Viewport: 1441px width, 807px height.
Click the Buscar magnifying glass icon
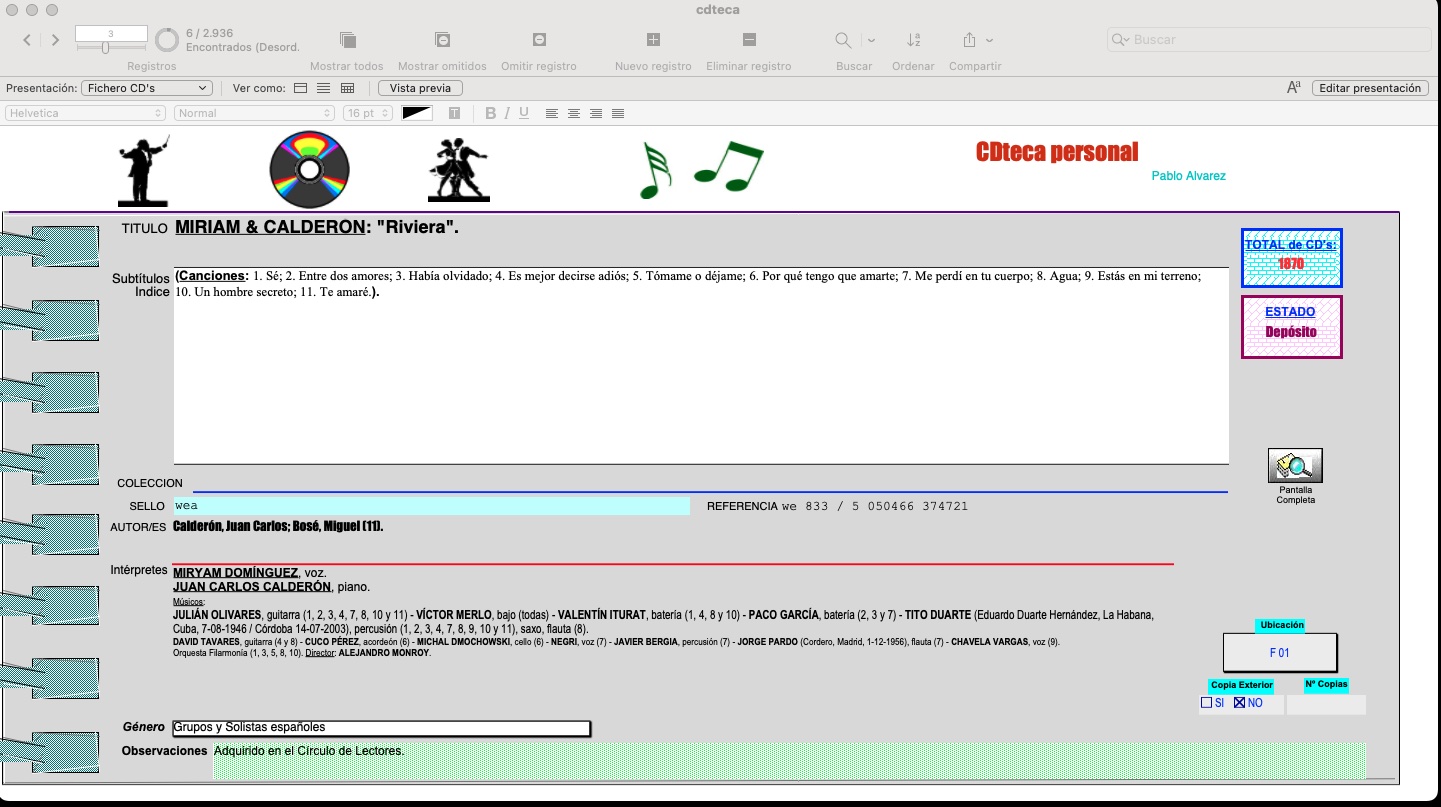[843, 40]
